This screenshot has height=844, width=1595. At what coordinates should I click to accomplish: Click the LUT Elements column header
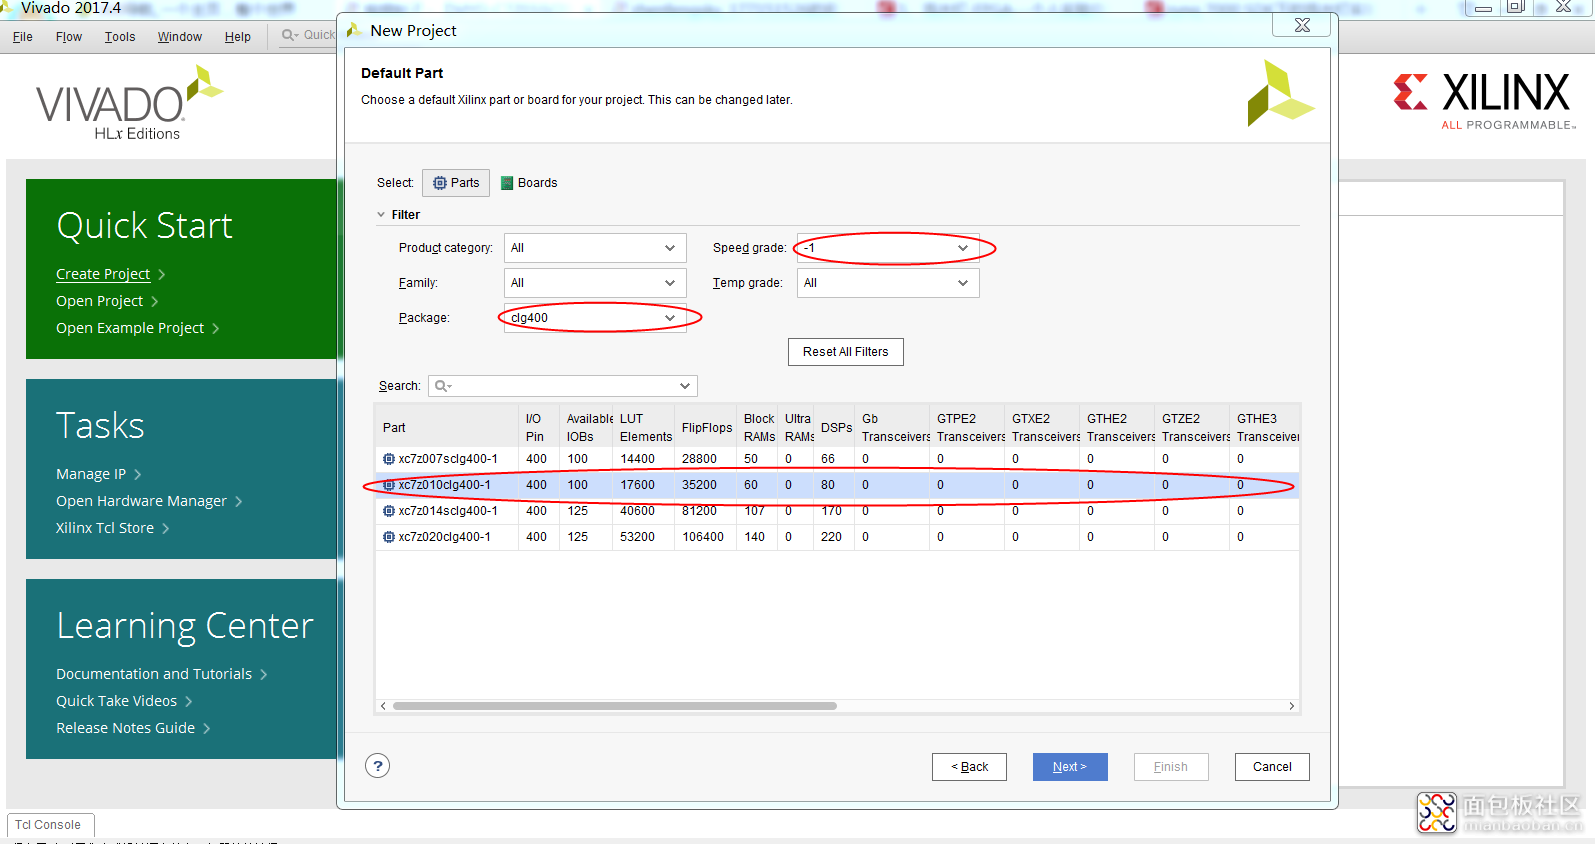point(645,428)
